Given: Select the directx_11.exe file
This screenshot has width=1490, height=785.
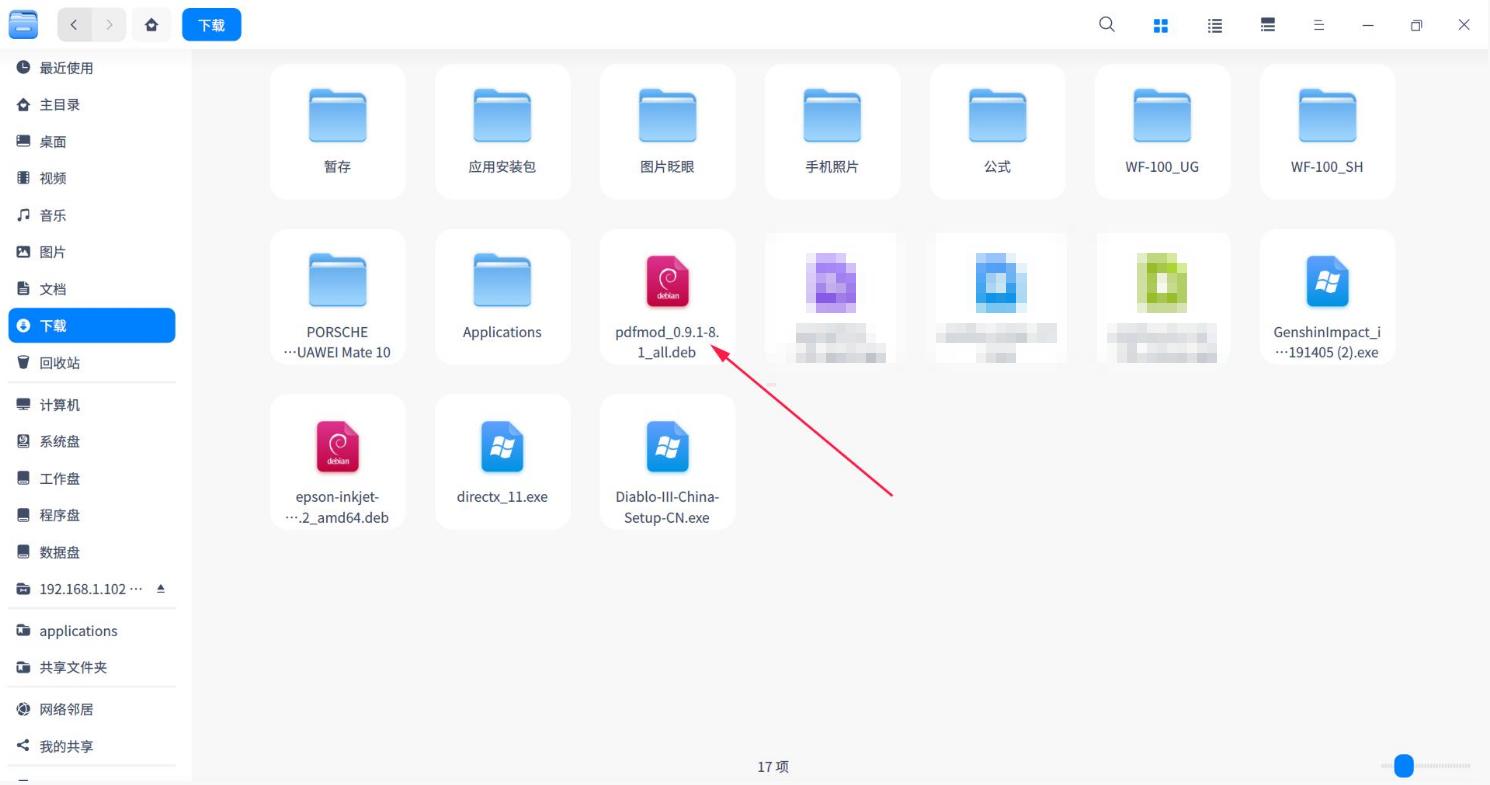Looking at the screenshot, I should click(502, 461).
